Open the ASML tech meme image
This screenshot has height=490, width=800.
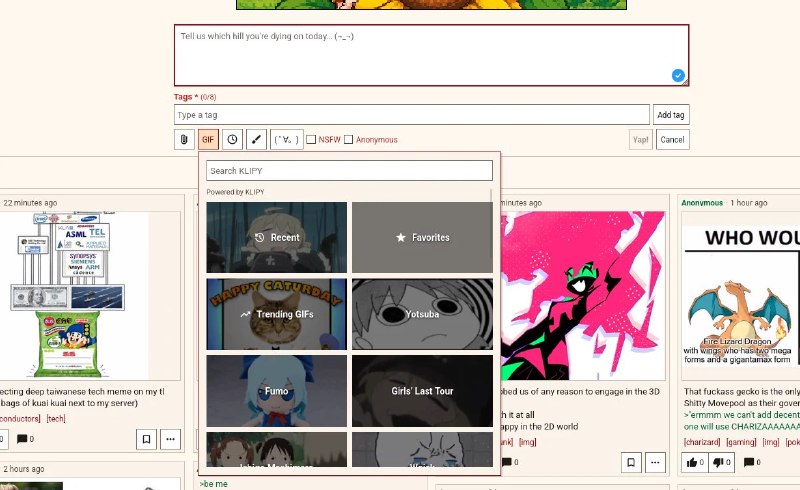click(x=74, y=296)
